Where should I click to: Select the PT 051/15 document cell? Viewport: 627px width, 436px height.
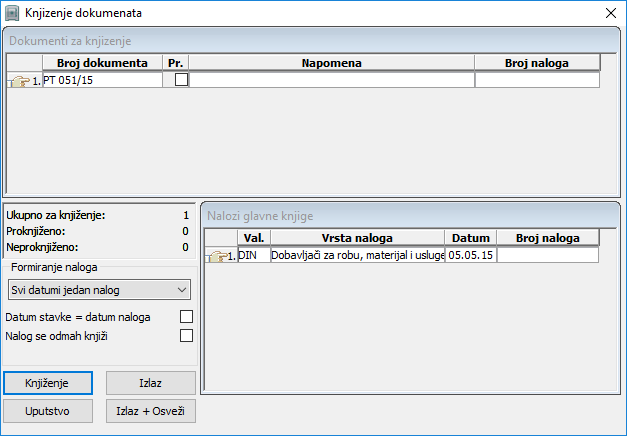[101, 81]
